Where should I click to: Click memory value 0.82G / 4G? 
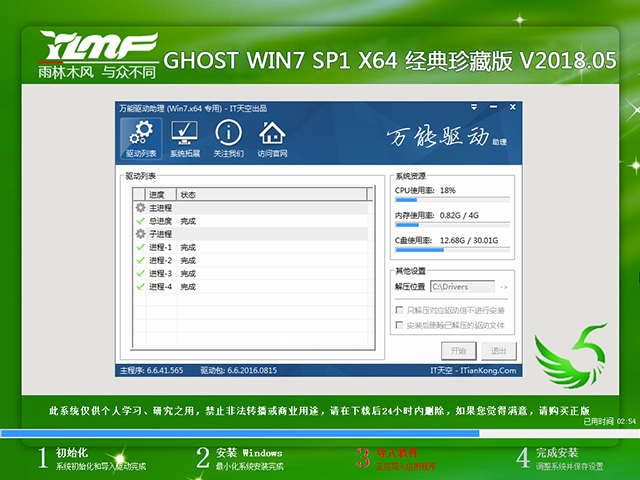459,215
